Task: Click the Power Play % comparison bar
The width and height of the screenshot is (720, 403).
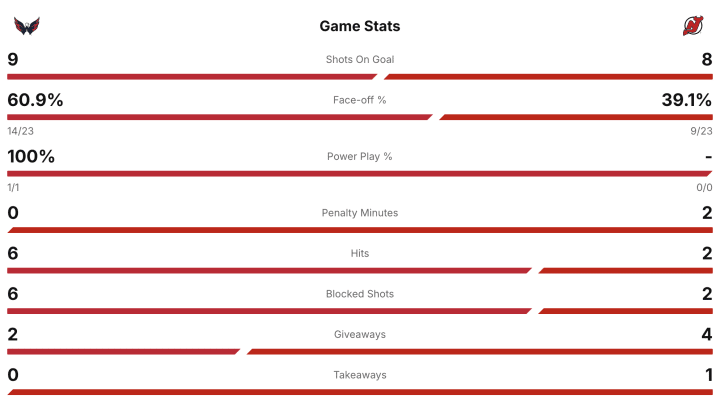Action: coord(360,173)
